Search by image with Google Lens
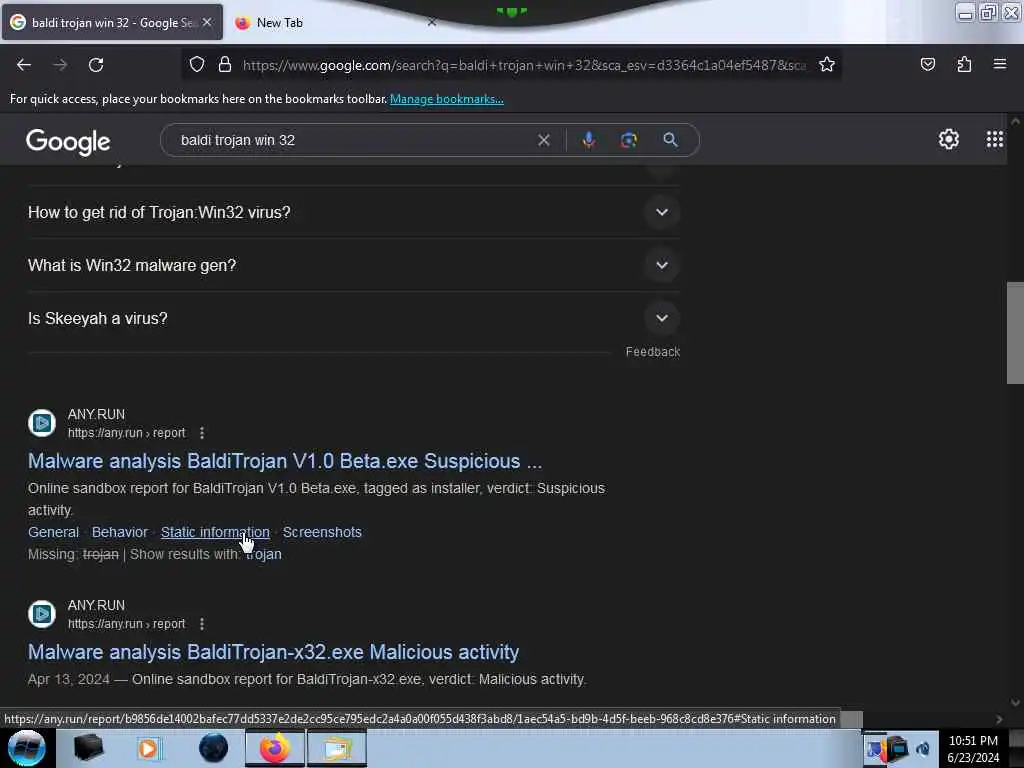Image resolution: width=1024 pixels, height=768 pixels. pyautogui.click(x=628, y=140)
